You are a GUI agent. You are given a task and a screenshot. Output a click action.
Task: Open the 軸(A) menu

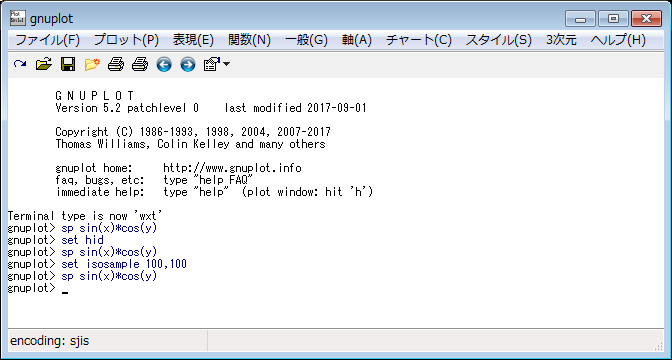click(357, 40)
